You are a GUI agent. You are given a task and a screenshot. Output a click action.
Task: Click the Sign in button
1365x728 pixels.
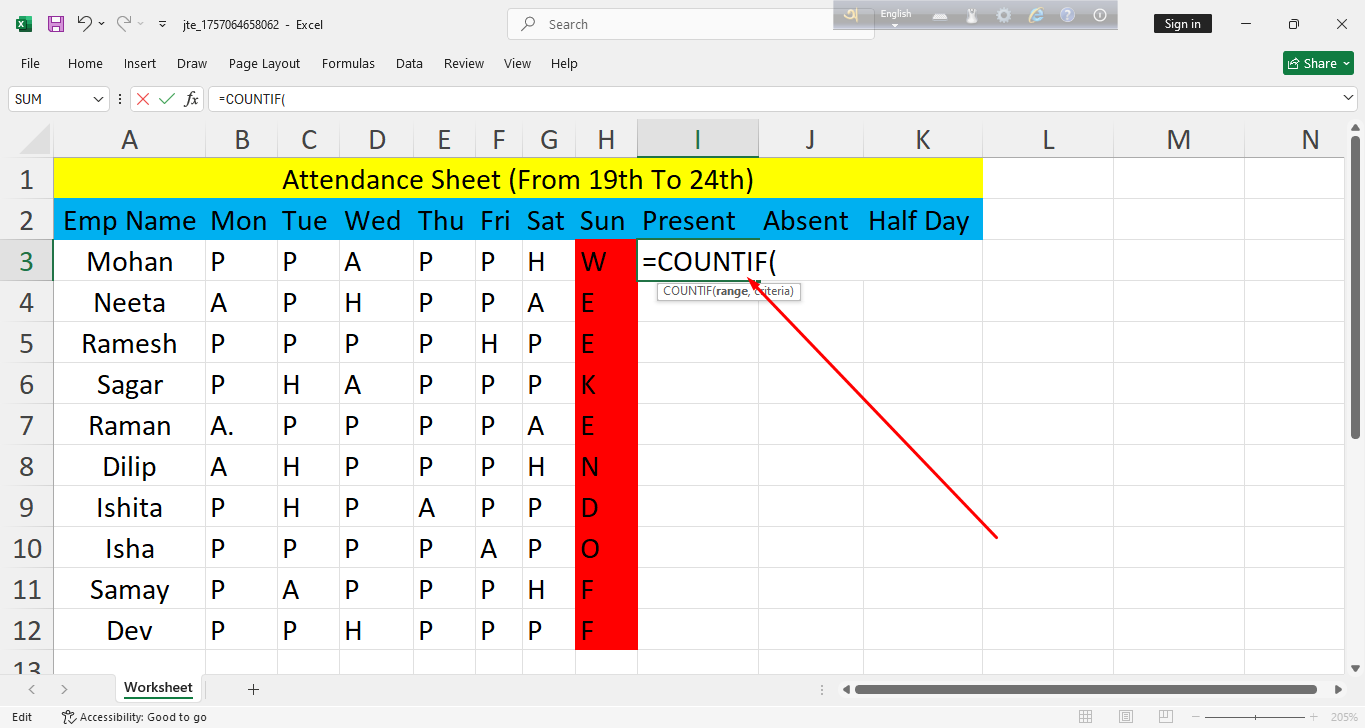point(1182,24)
